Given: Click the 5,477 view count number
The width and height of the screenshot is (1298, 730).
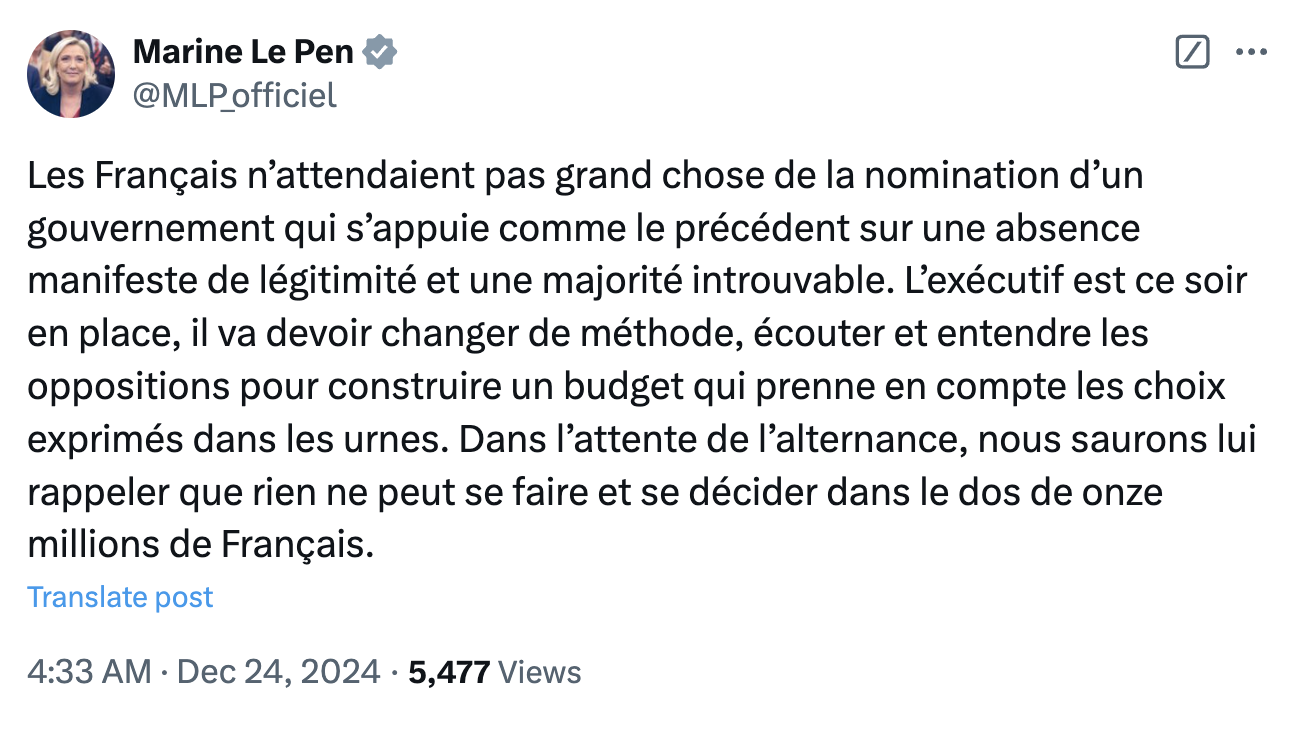Looking at the screenshot, I should [448, 672].
